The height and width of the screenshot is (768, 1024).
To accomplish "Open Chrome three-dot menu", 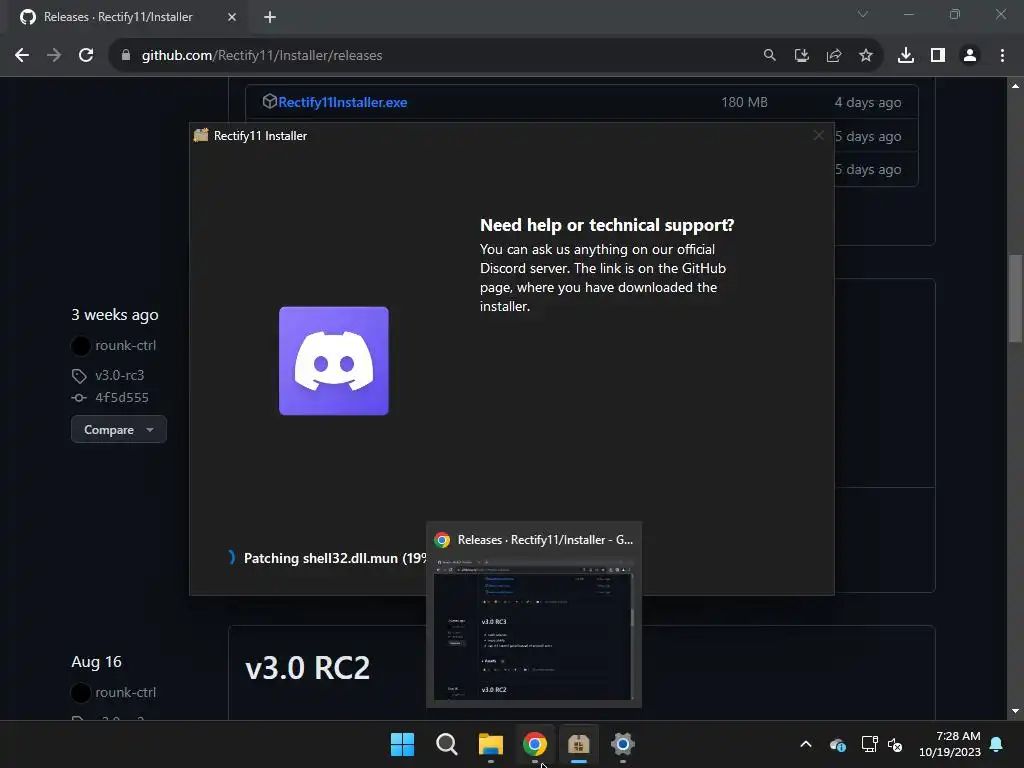I will (x=1002, y=56).
